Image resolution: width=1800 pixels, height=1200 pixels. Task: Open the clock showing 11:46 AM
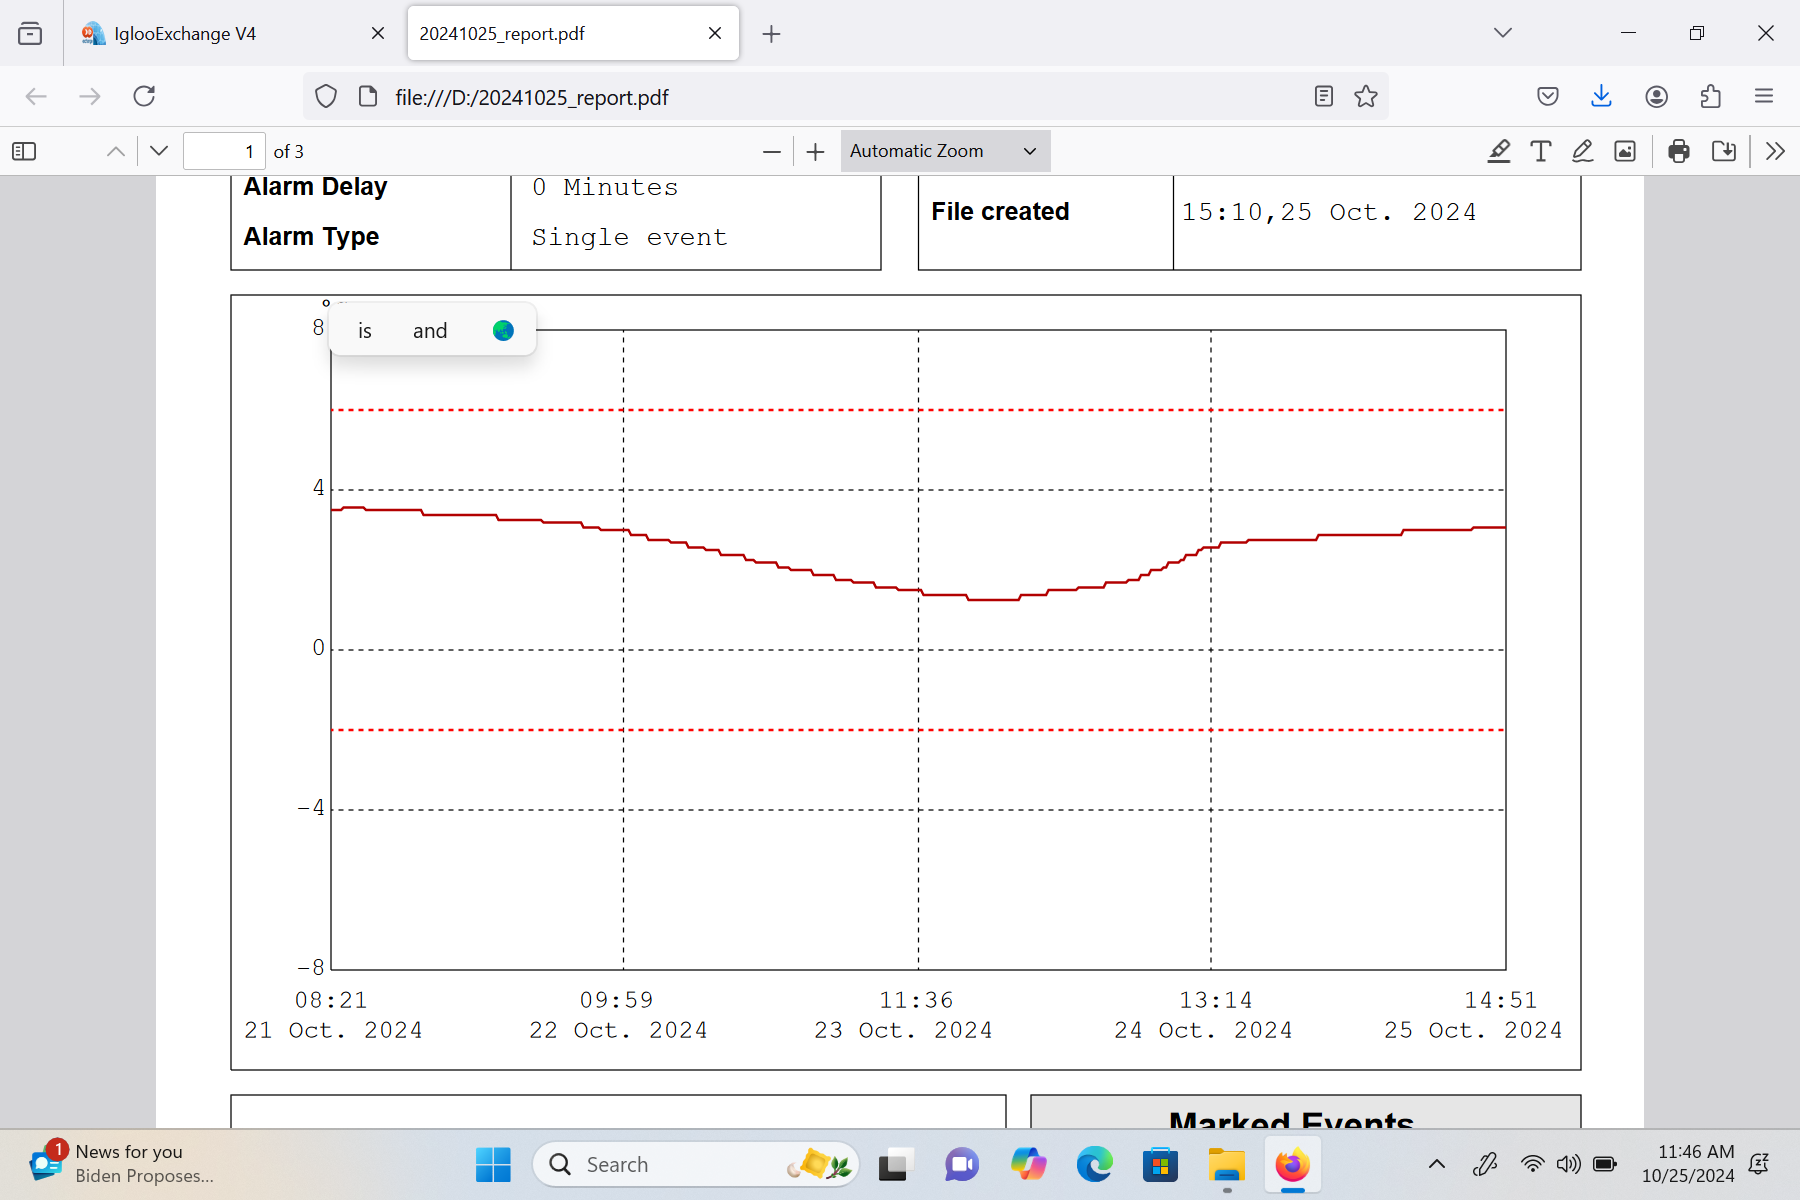coord(1688,1164)
